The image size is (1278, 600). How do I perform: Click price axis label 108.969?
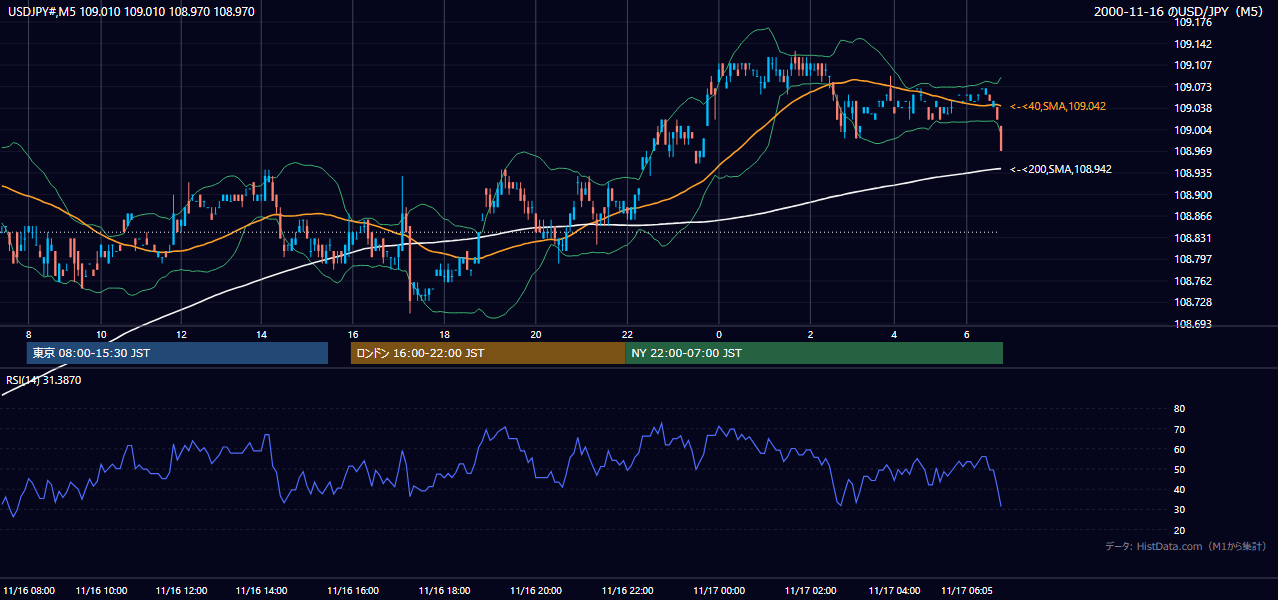[x=1193, y=151]
